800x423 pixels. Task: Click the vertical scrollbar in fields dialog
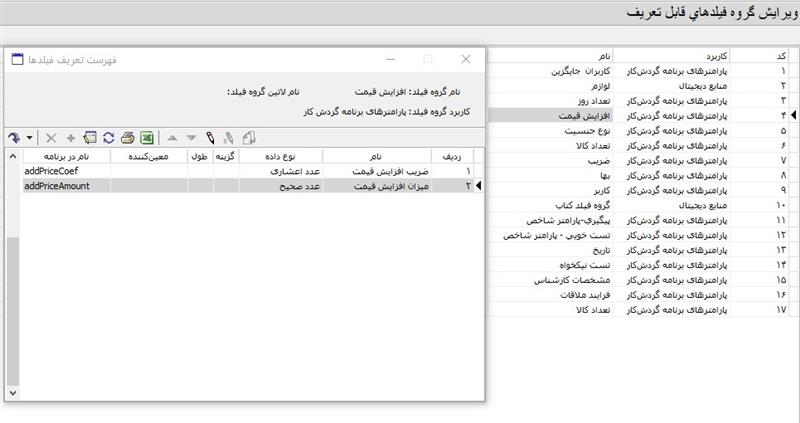(x=12, y=300)
